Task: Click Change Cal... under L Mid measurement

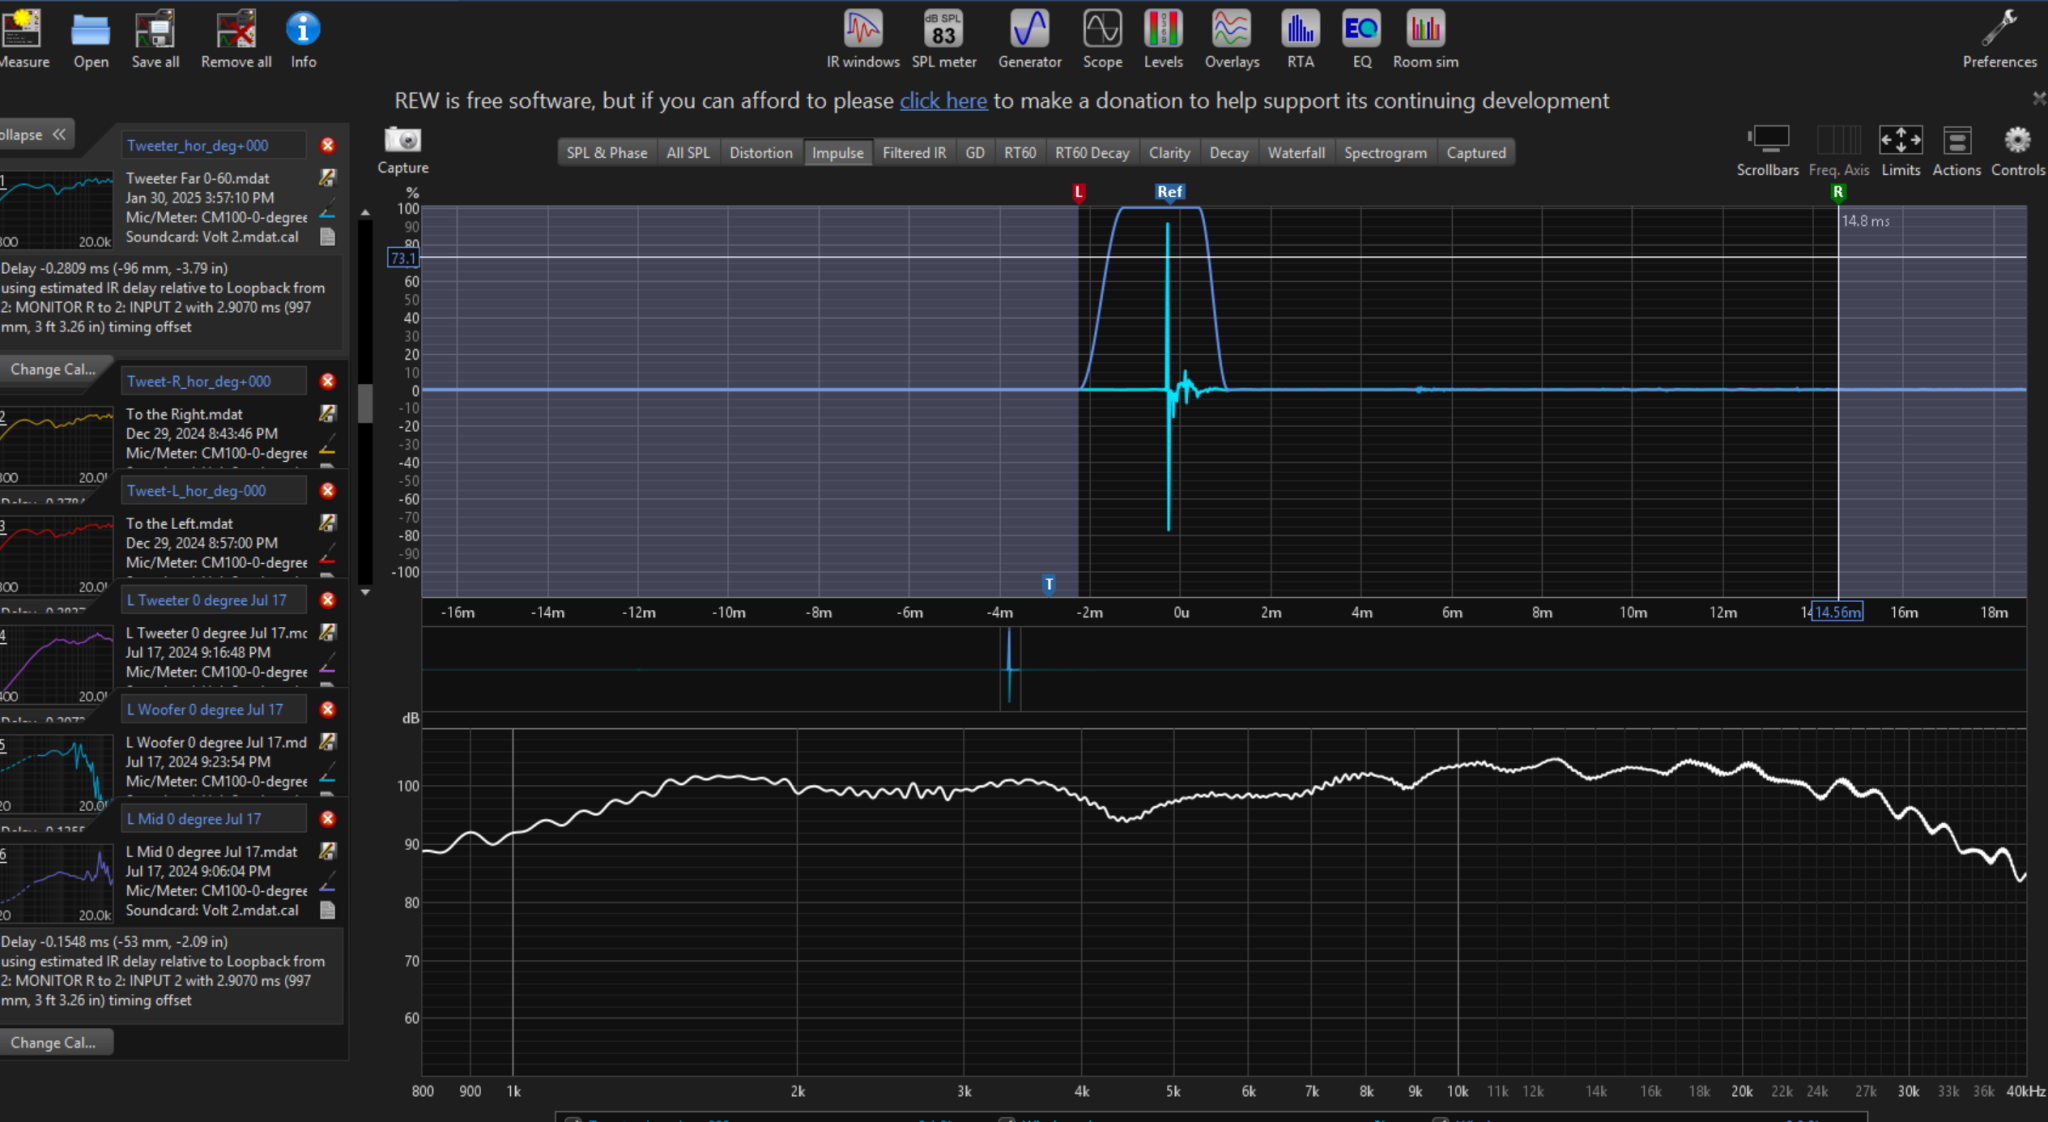Action: point(54,1042)
